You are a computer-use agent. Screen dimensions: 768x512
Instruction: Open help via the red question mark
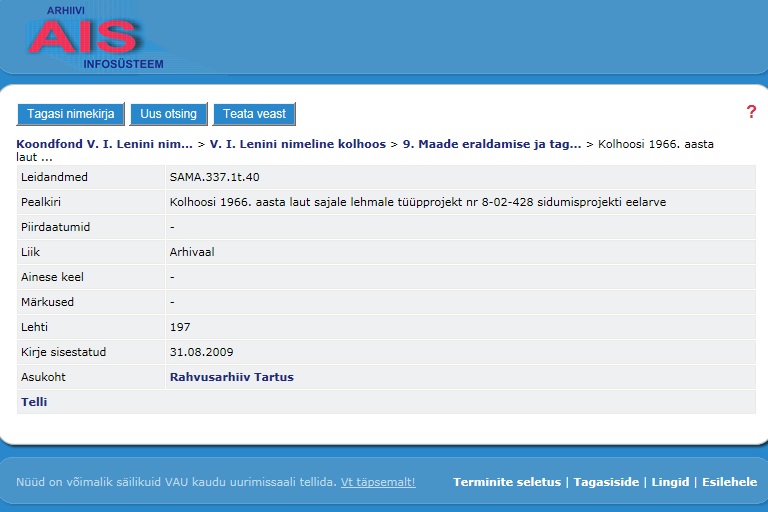click(x=751, y=112)
